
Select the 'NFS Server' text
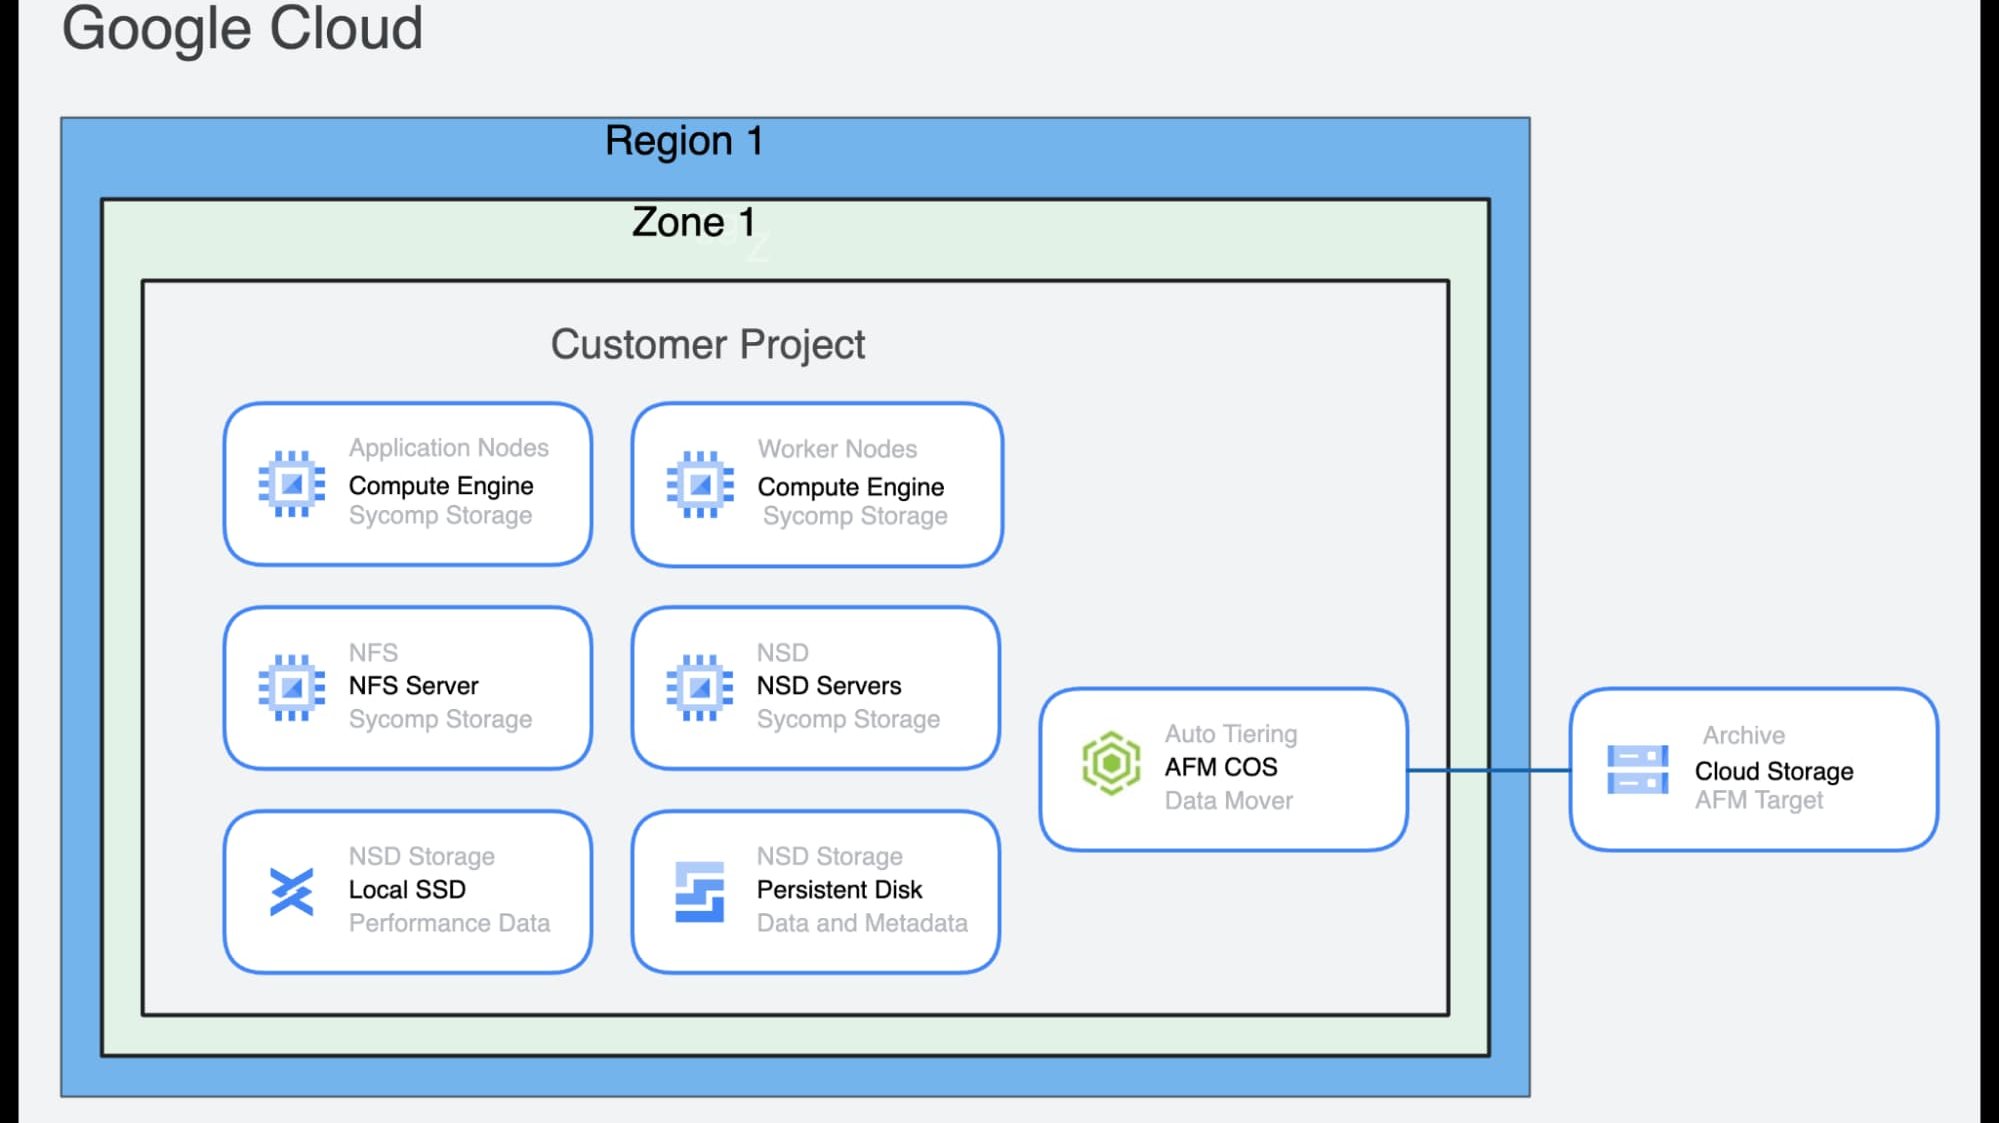tap(413, 686)
